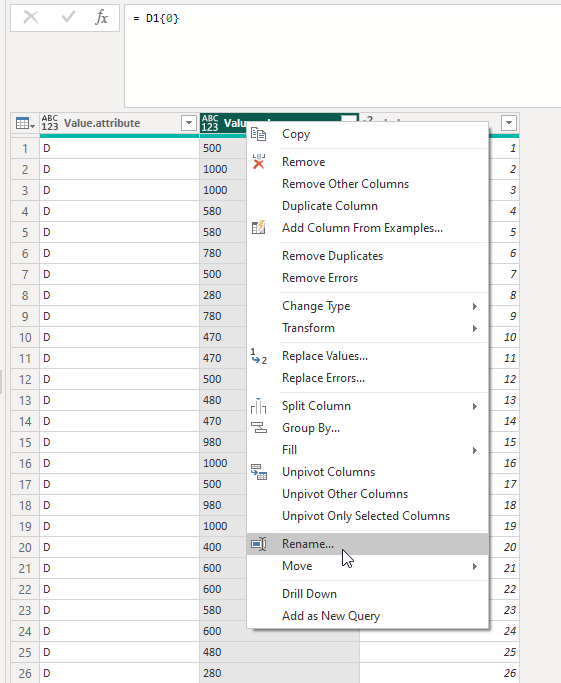Click the formula bar with = D1{0}
Screen dimensions: 561x683
pos(342,56)
